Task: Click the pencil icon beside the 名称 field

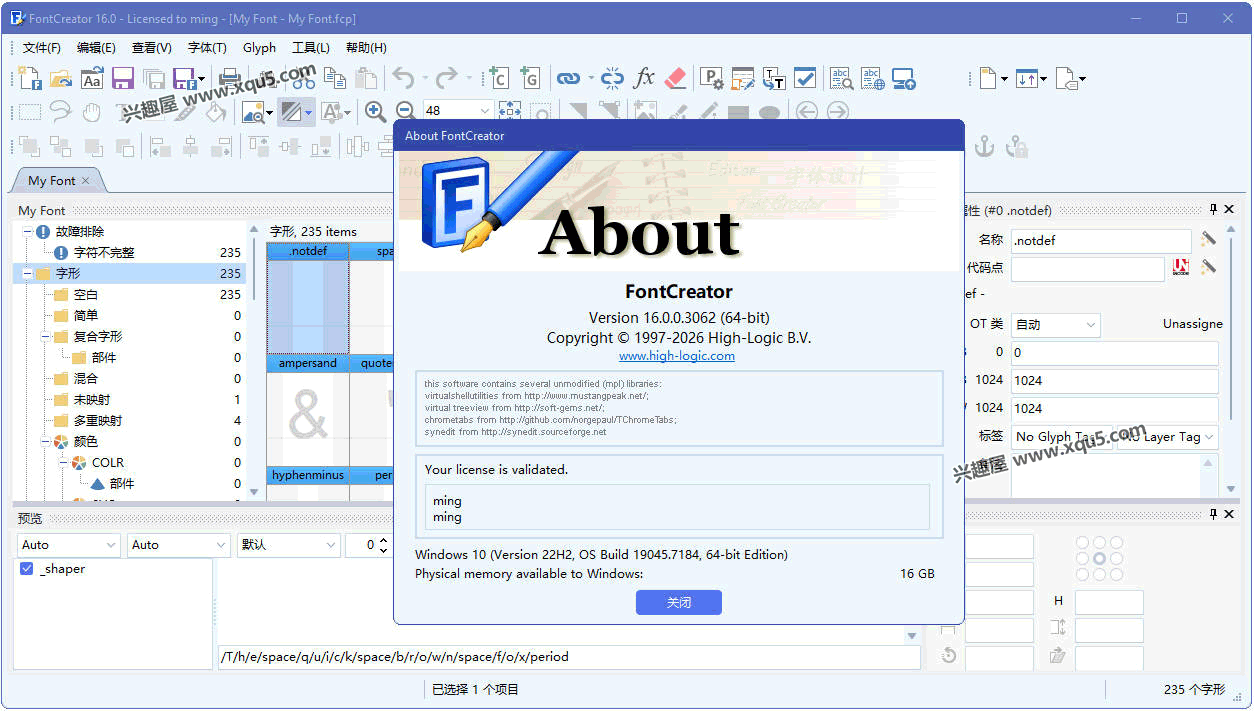Action: 1208,239
